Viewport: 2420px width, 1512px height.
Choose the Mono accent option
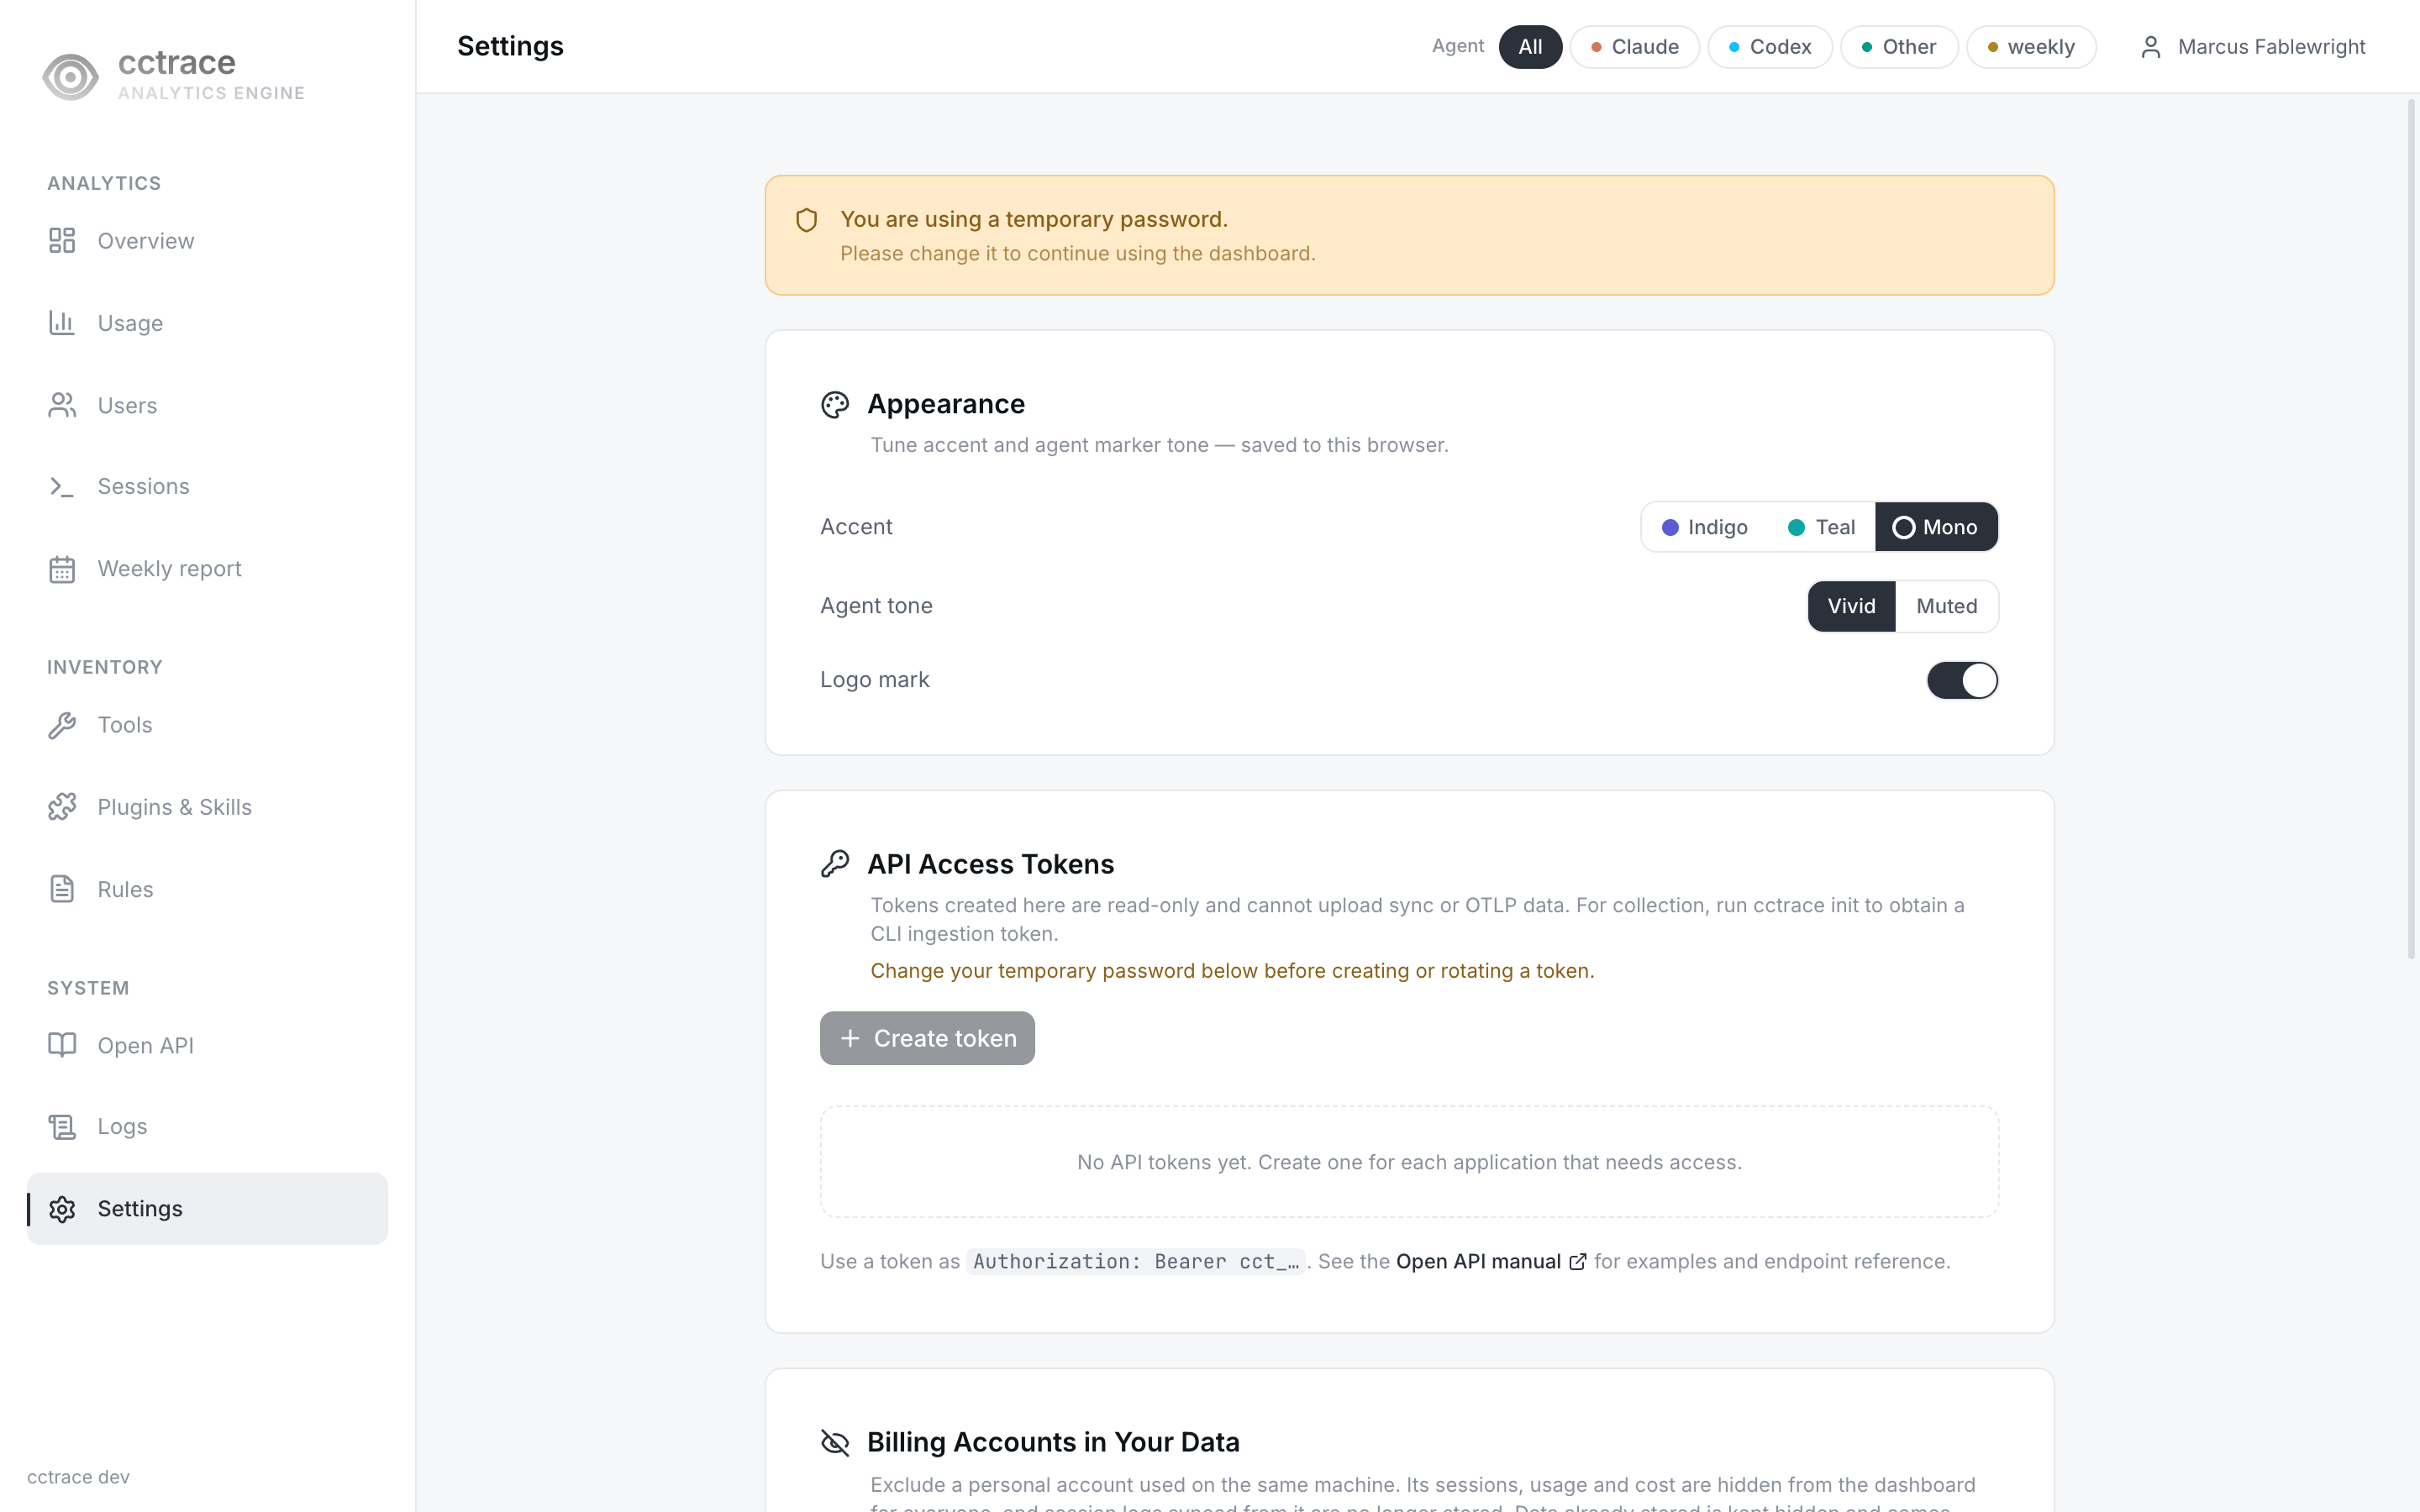(x=1936, y=527)
